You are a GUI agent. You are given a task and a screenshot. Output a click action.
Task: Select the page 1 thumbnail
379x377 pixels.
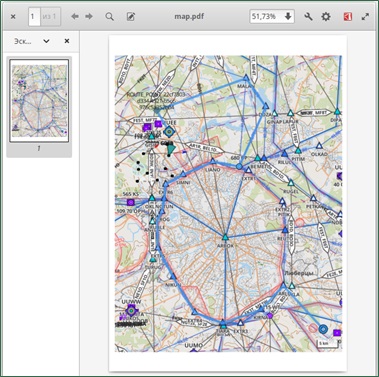pos(39,101)
